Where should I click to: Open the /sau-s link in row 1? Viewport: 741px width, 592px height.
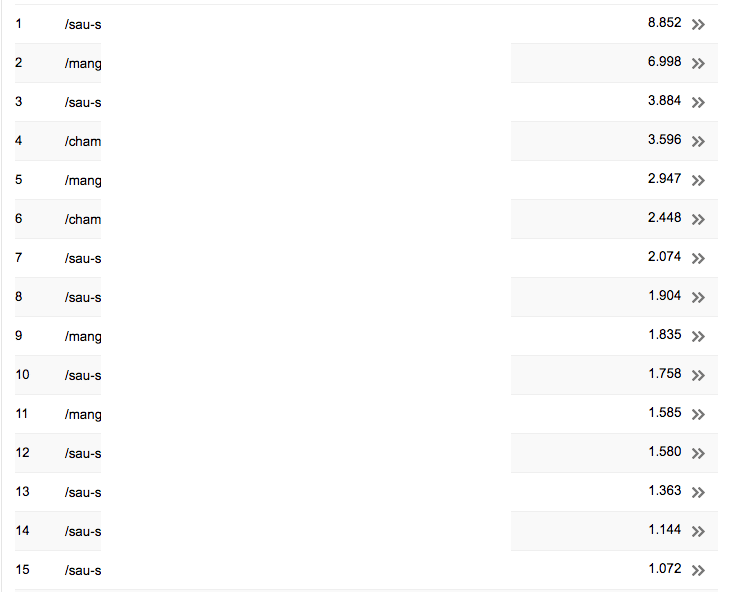point(83,24)
